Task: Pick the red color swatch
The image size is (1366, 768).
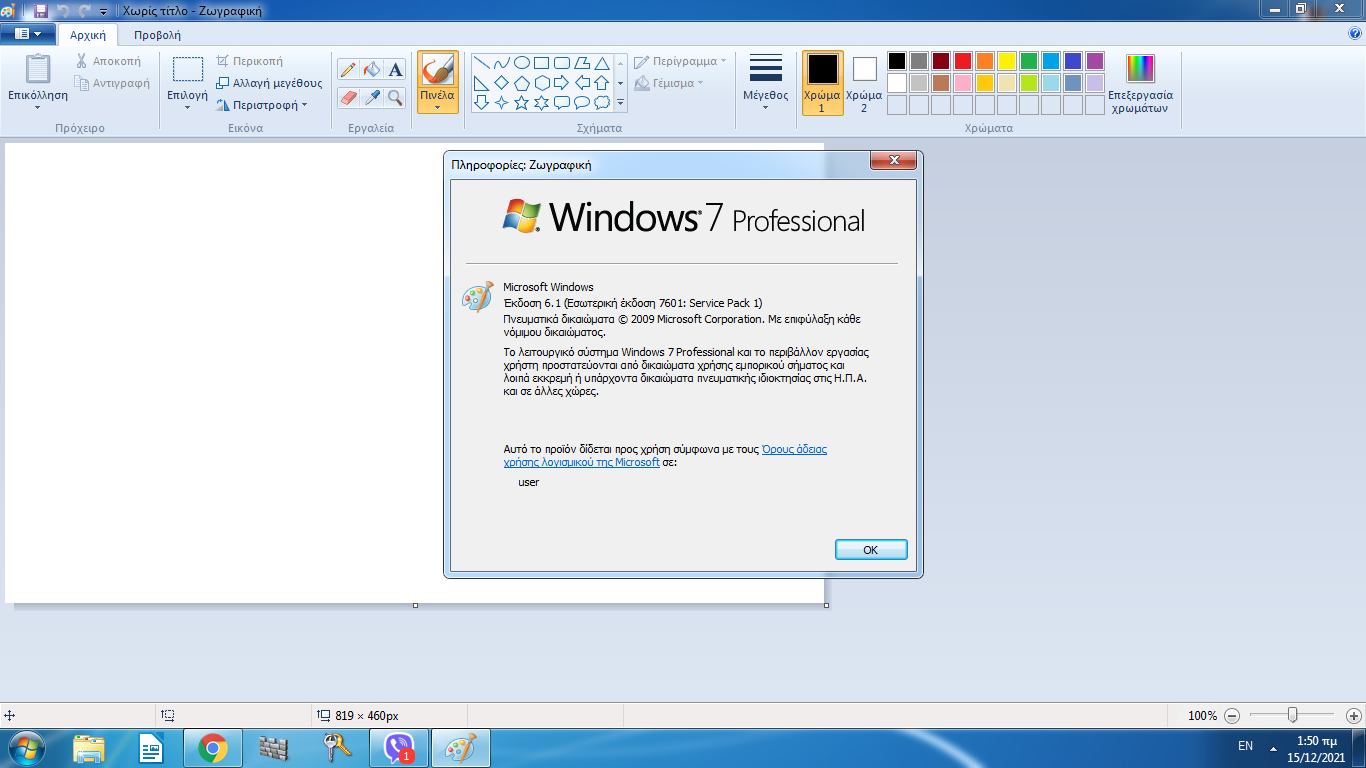Action: point(963,61)
